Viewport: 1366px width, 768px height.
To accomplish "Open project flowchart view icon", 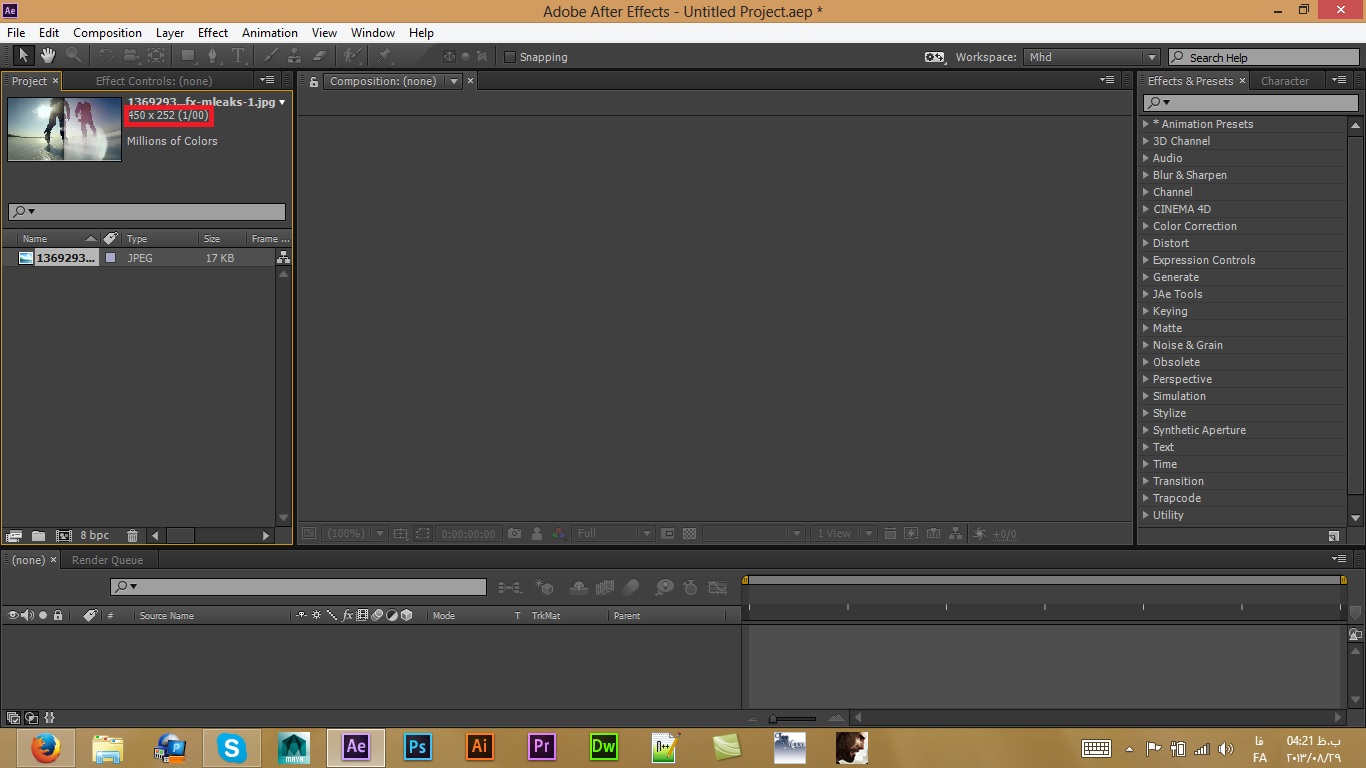I will (x=284, y=257).
